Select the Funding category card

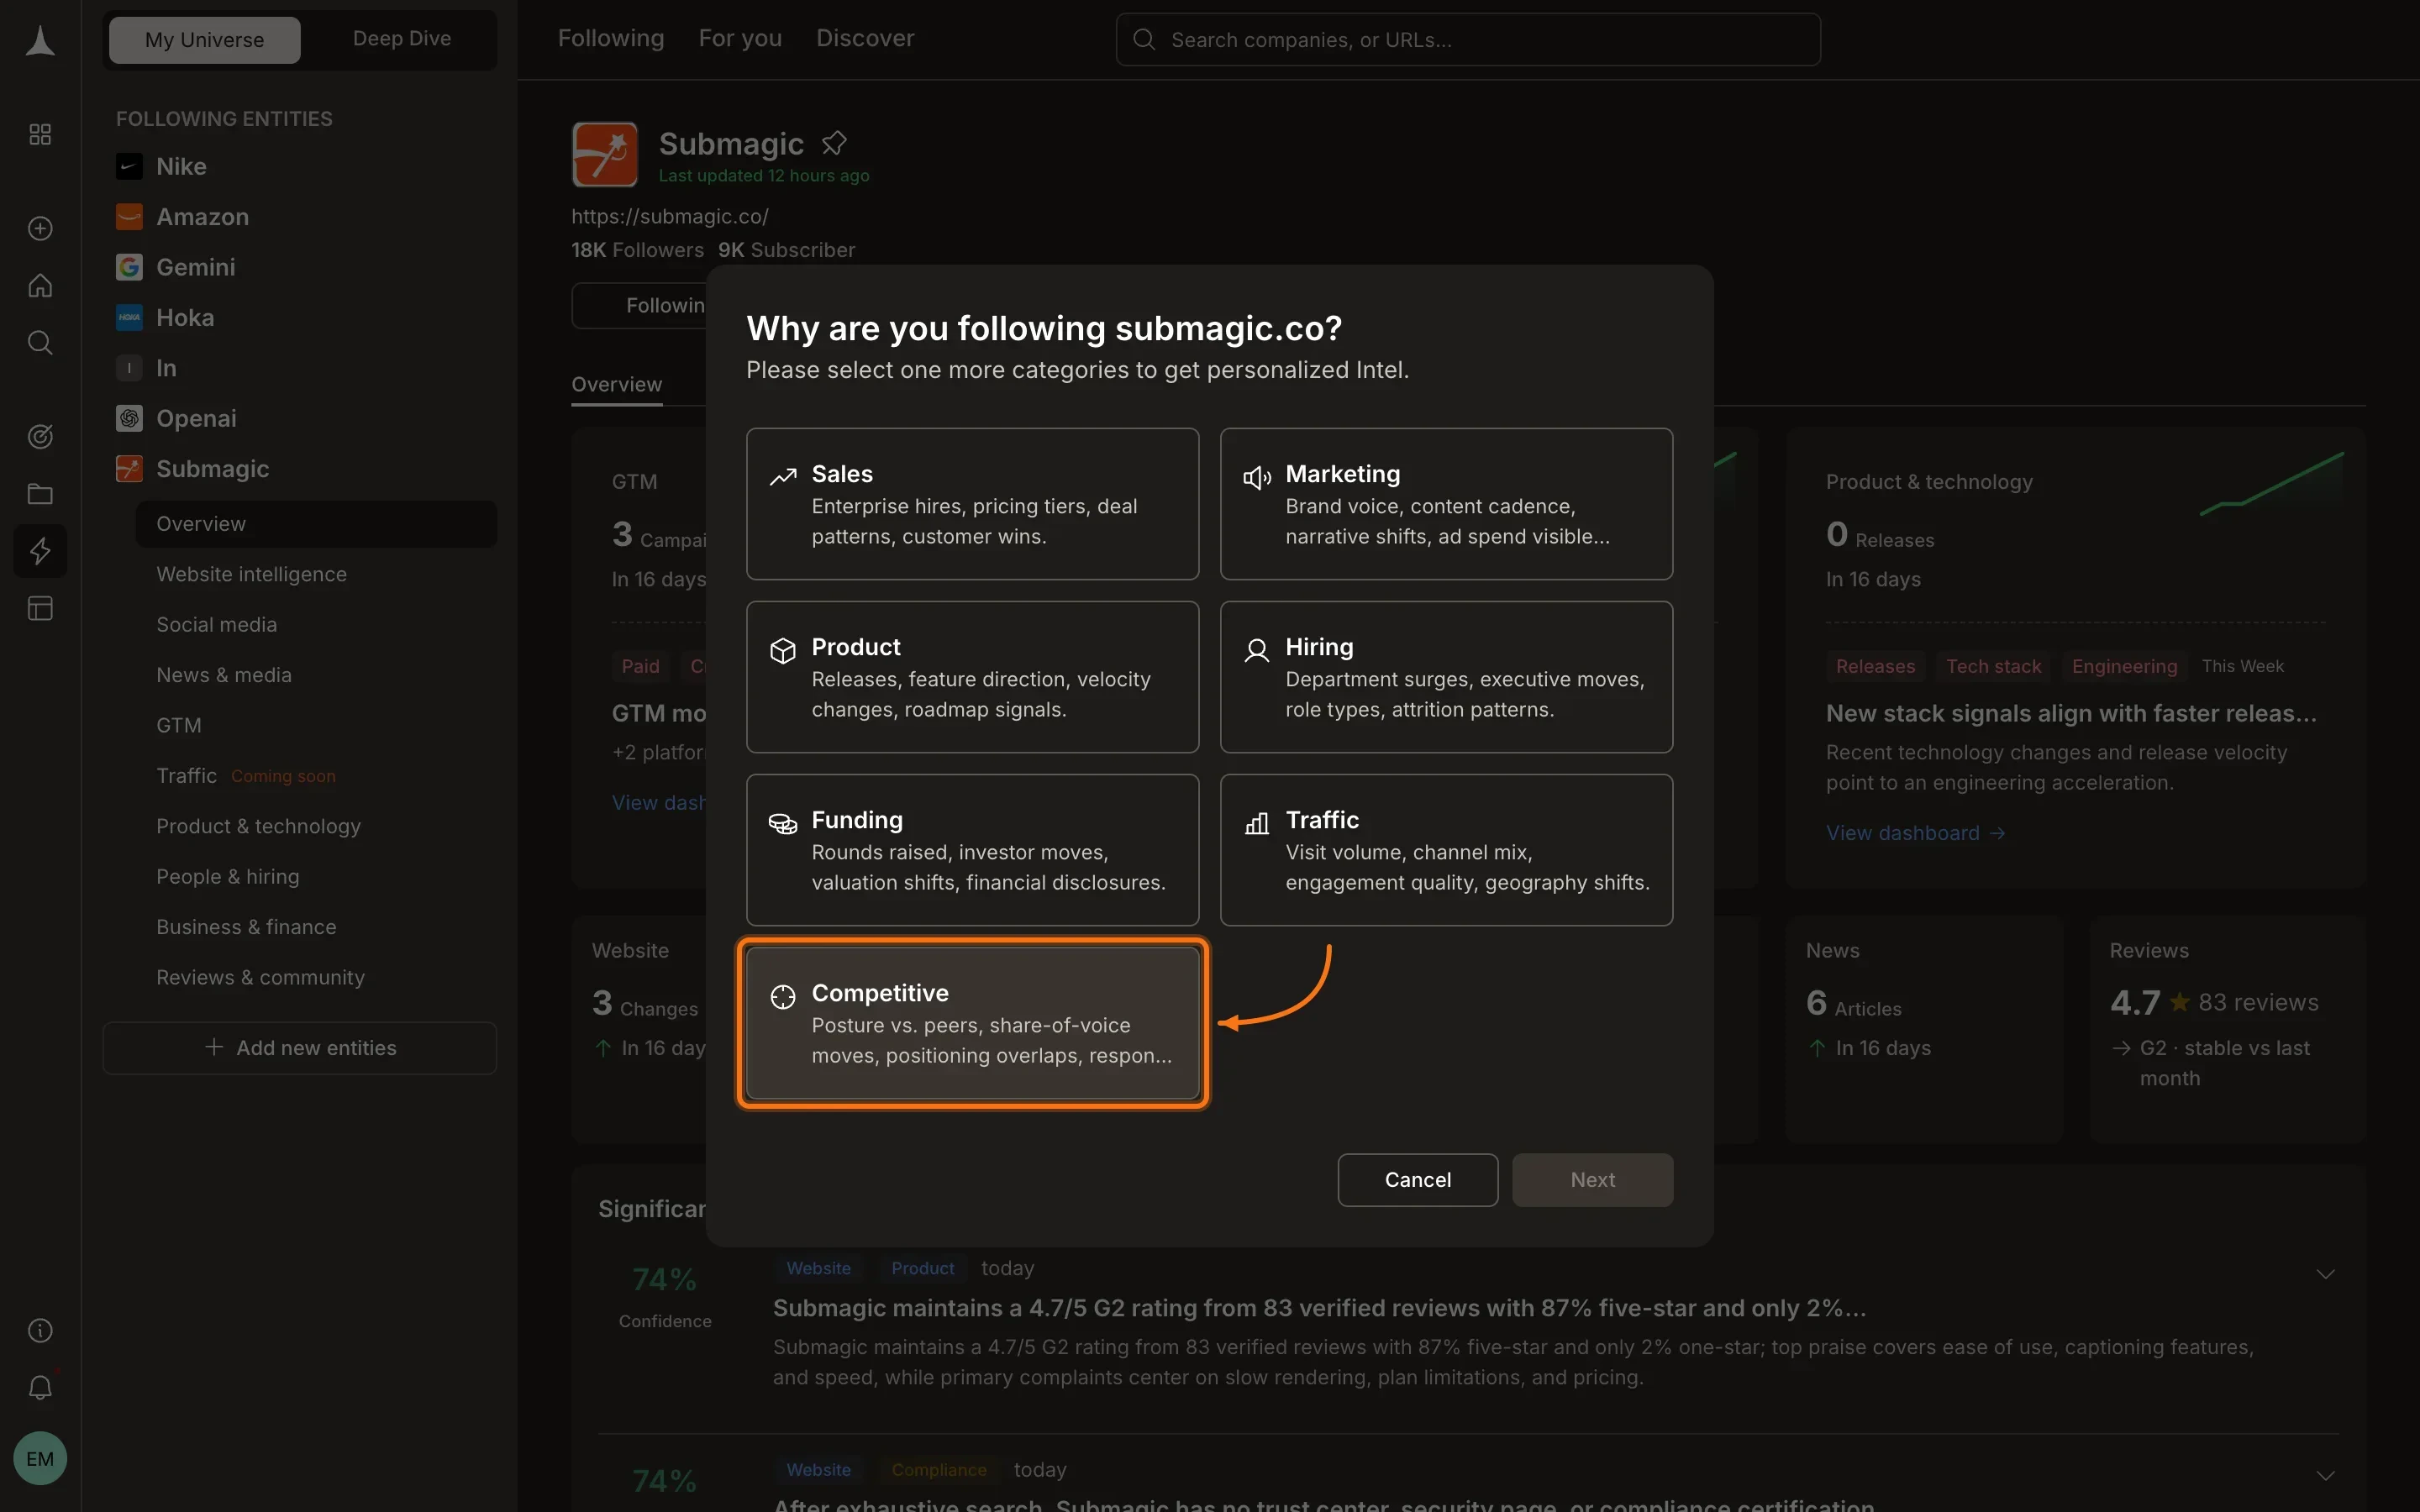972,850
